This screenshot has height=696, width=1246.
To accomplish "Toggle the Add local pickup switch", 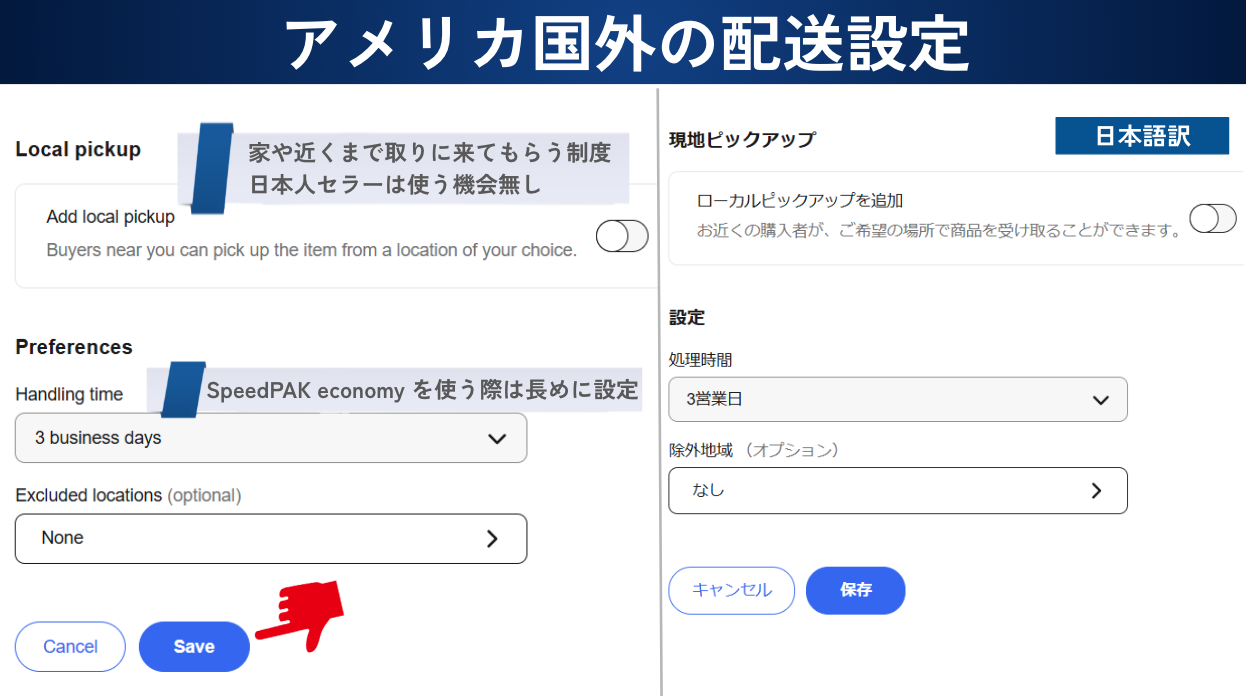I will click(x=622, y=236).
